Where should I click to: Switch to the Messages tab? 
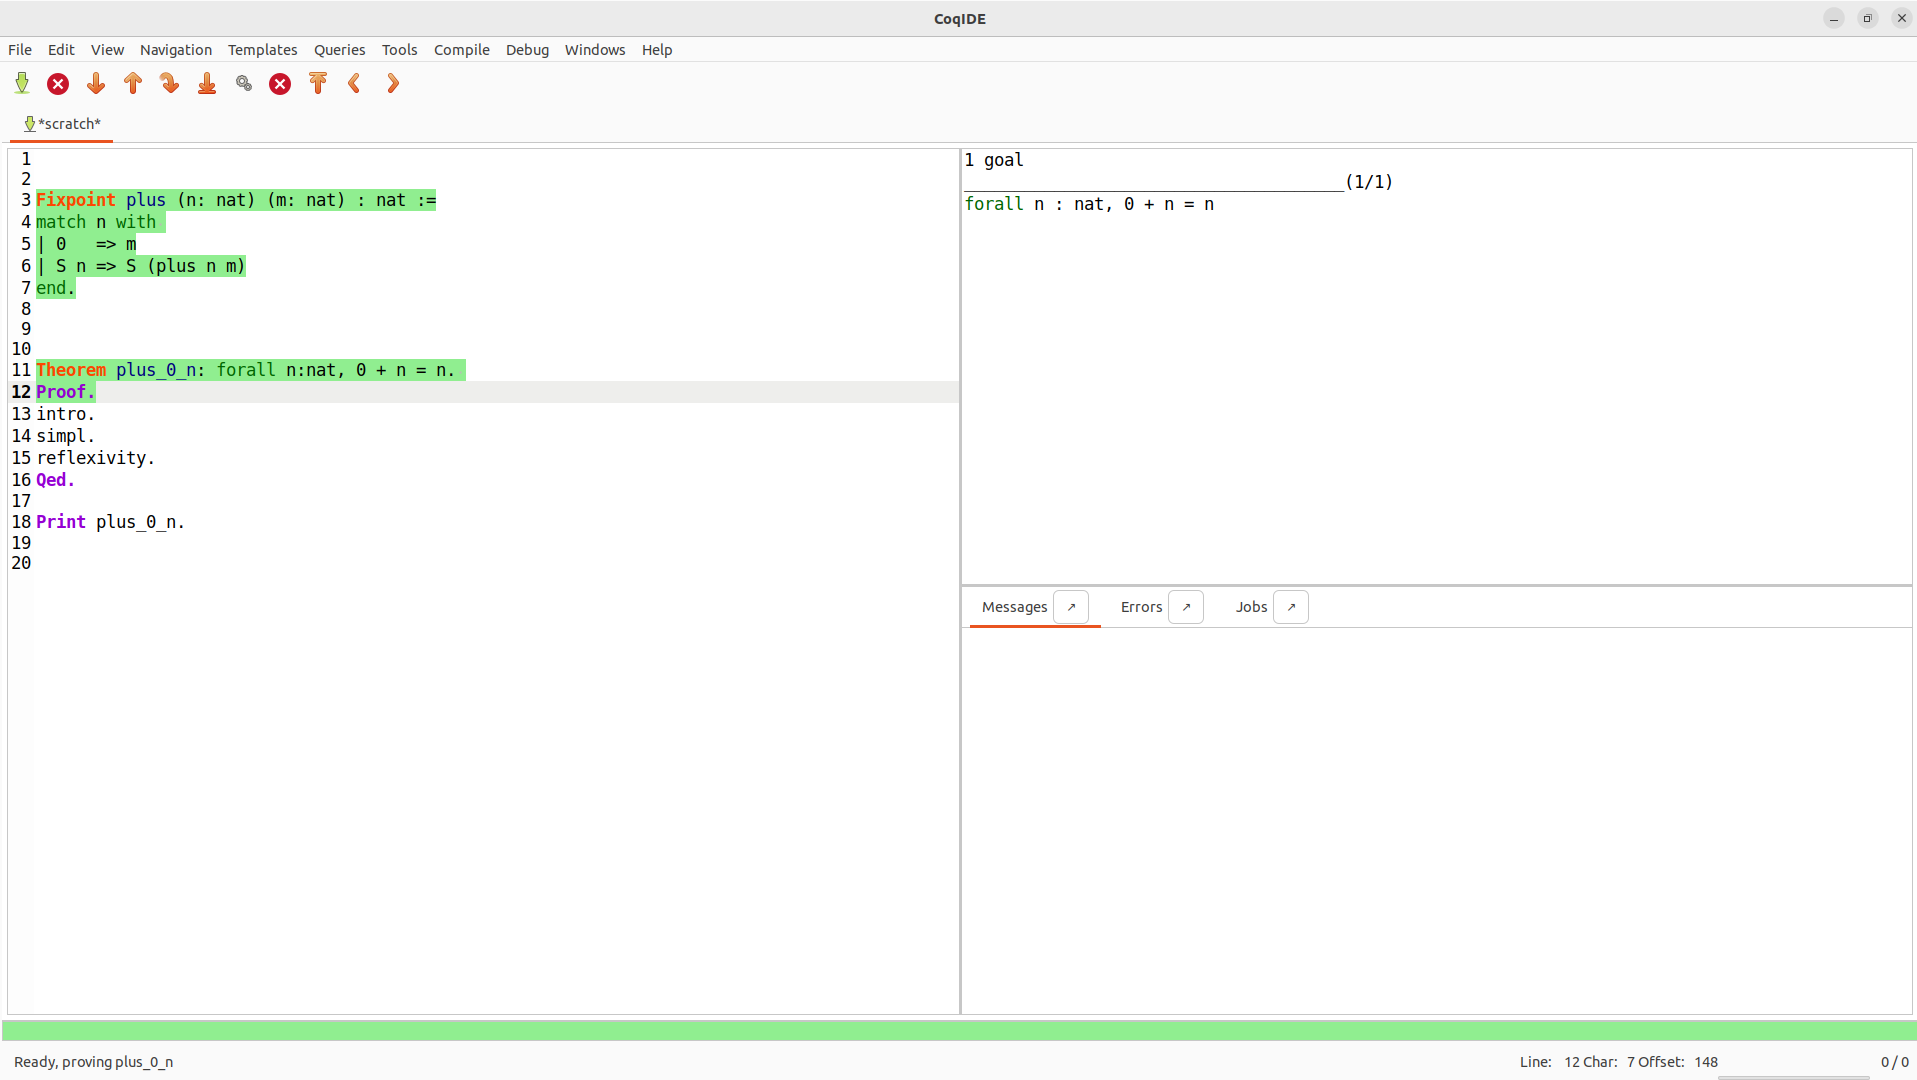[1014, 607]
